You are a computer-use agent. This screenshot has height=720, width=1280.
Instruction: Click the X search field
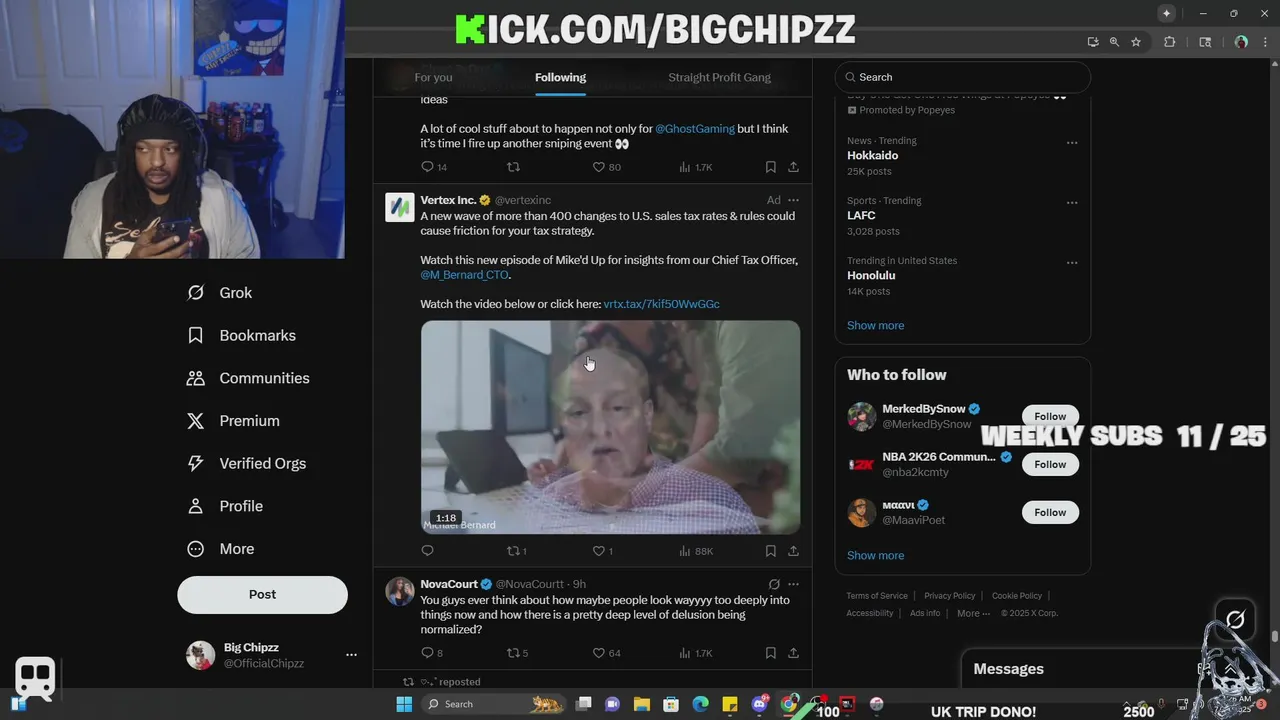(x=963, y=77)
